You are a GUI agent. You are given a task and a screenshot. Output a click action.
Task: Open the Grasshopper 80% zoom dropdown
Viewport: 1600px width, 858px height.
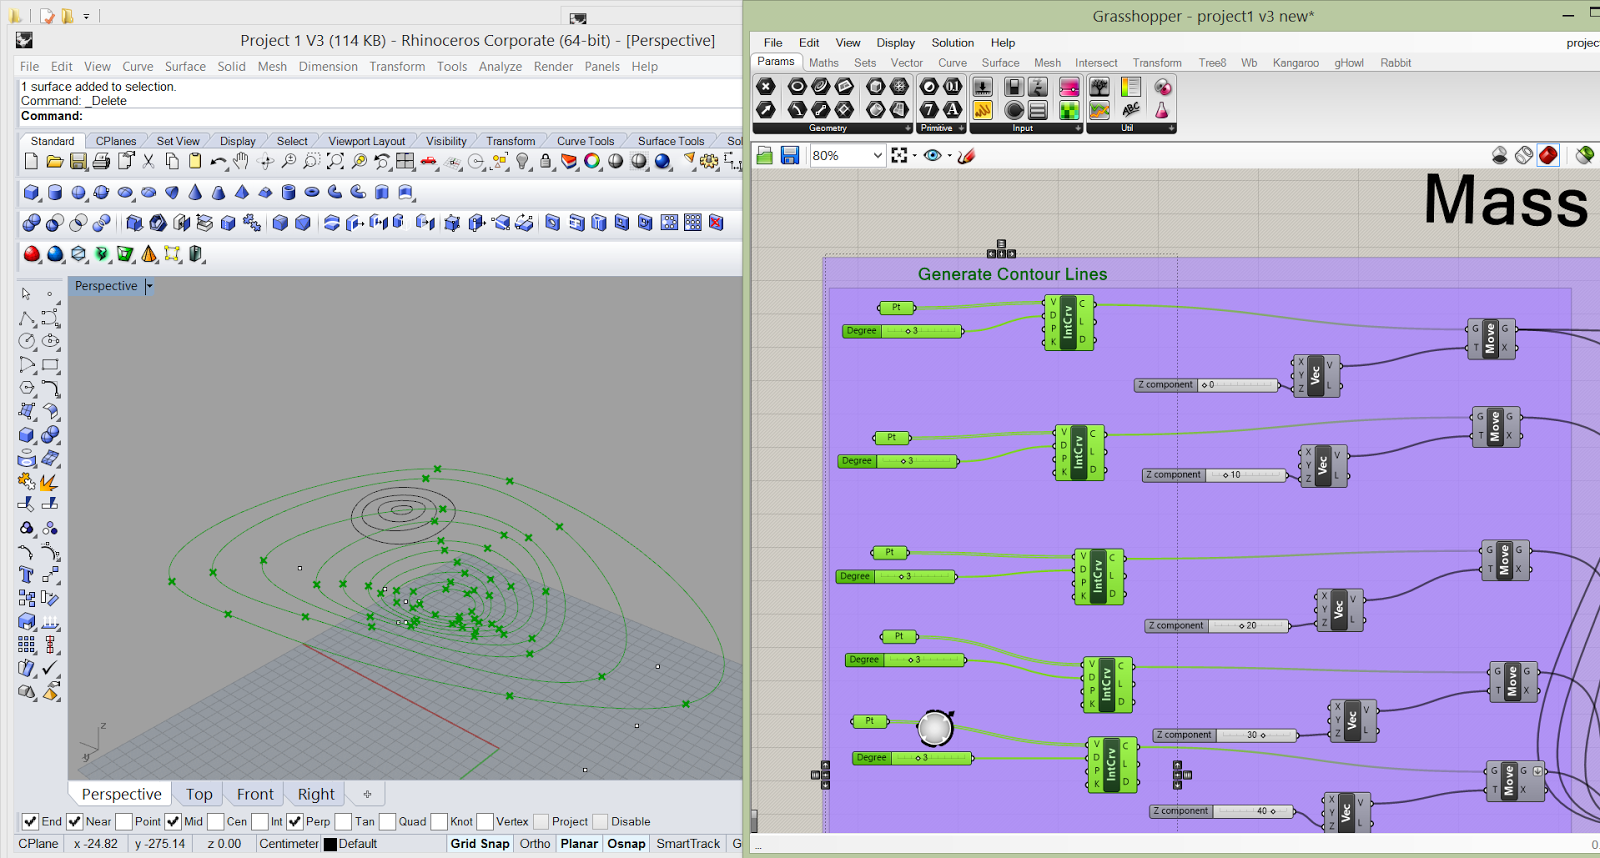[x=878, y=155]
